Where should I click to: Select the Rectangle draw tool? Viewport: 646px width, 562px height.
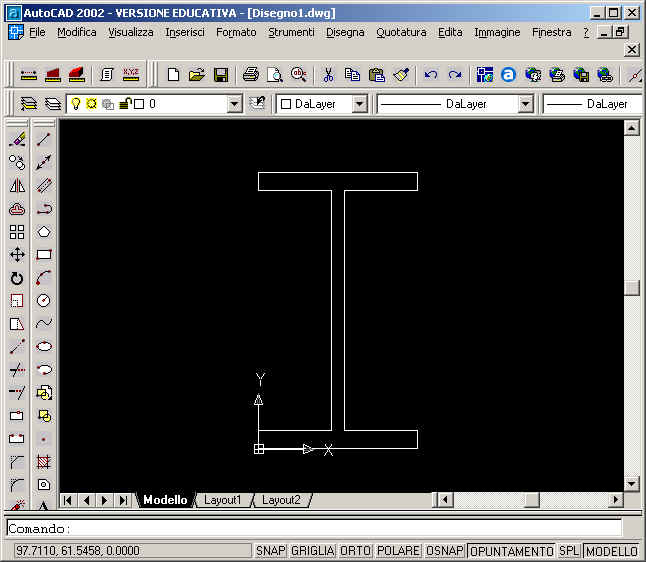pyautogui.click(x=43, y=255)
